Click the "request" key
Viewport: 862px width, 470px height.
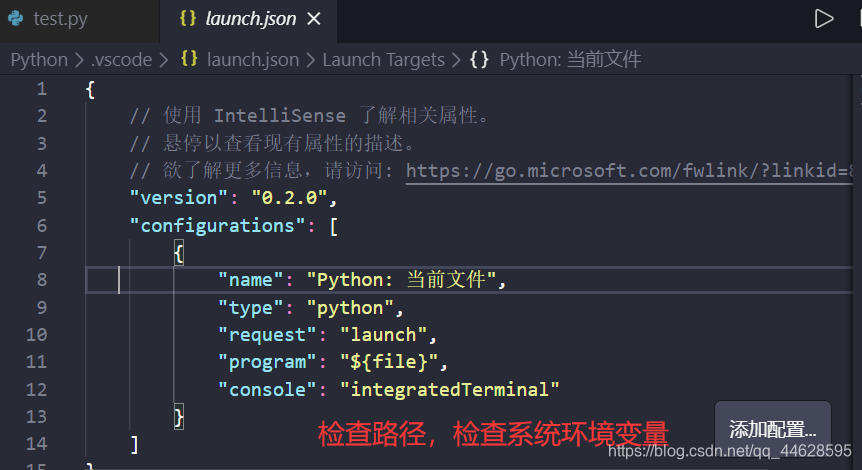click(x=267, y=335)
